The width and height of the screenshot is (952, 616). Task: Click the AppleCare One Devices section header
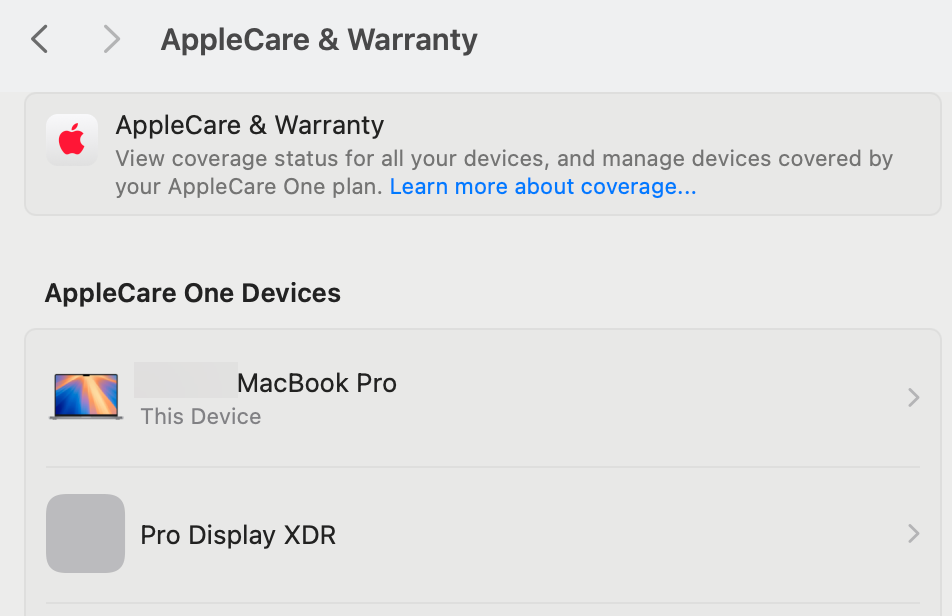tap(193, 293)
